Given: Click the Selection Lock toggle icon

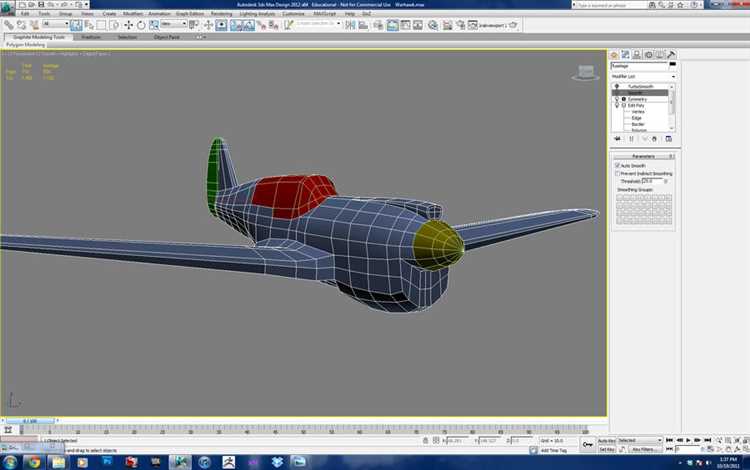Looking at the screenshot, I should (x=426, y=440).
